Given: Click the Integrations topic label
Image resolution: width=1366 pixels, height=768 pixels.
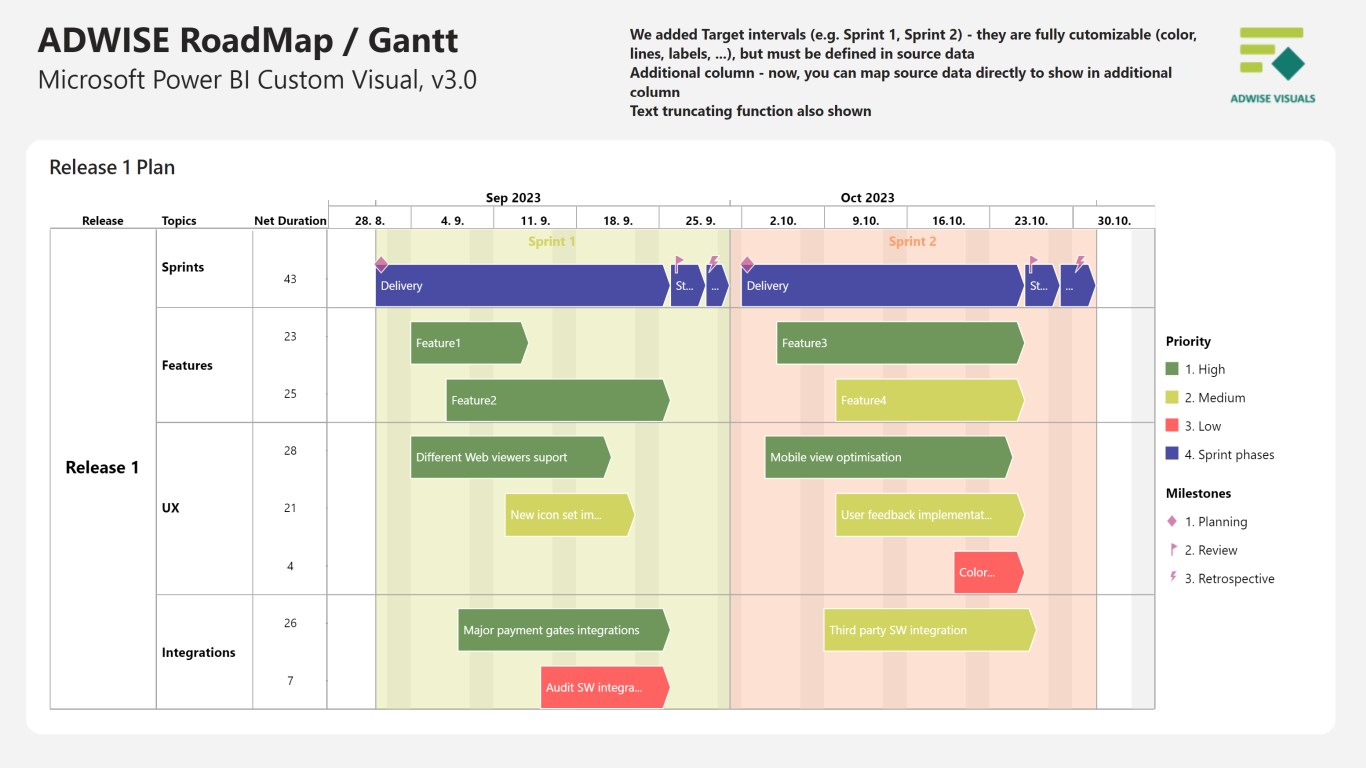Looking at the screenshot, I should point(199,652).
